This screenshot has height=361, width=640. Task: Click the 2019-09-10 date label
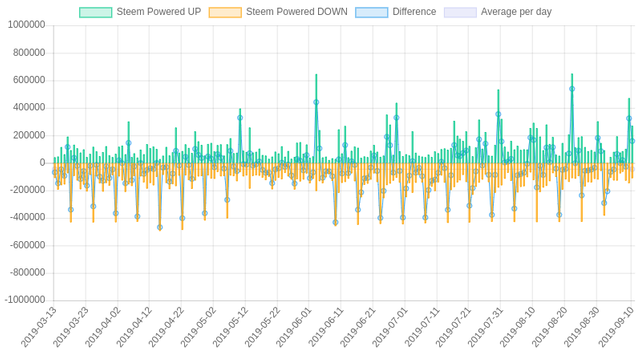tap(616, 327)
